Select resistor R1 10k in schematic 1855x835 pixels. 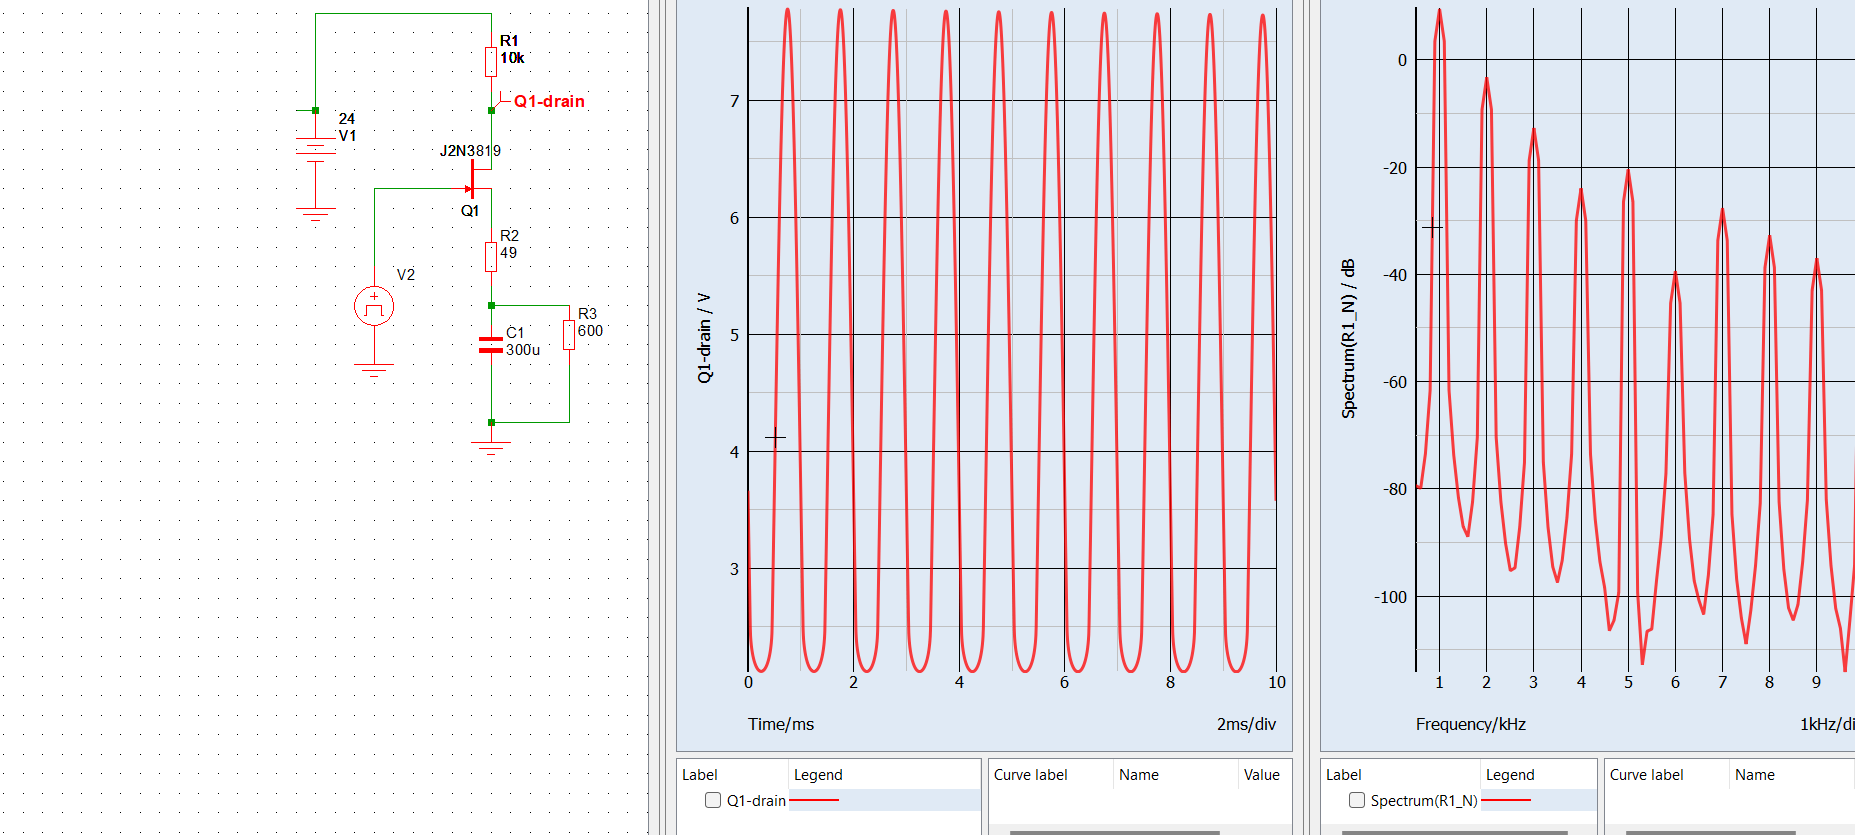click(x=491, y=62)
